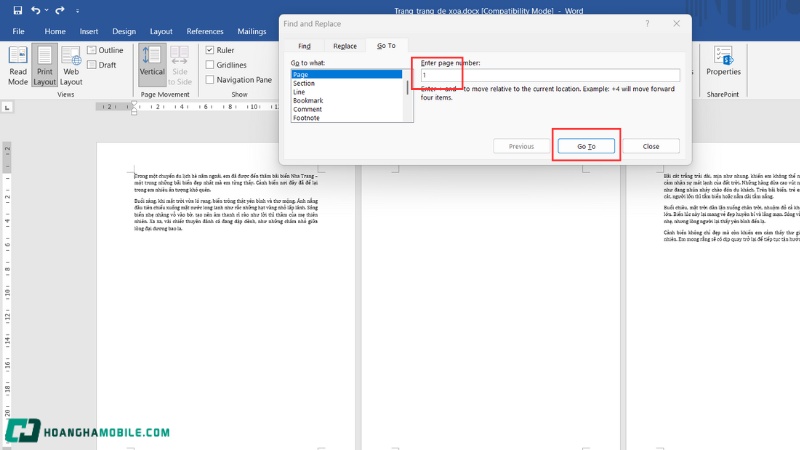Select Bookmark in Go to what list
Viewport: 800px width, 450px height.
pos(308,100)
